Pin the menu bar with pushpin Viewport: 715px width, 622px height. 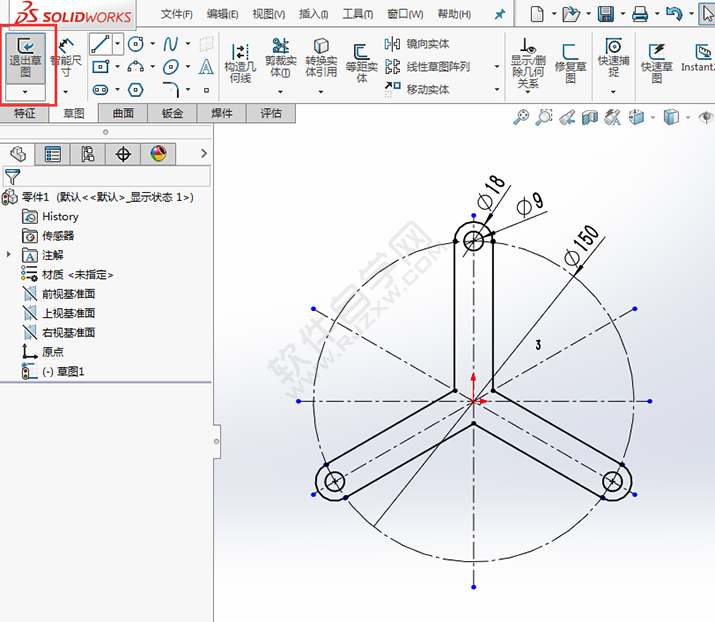[x=500, y=14]
